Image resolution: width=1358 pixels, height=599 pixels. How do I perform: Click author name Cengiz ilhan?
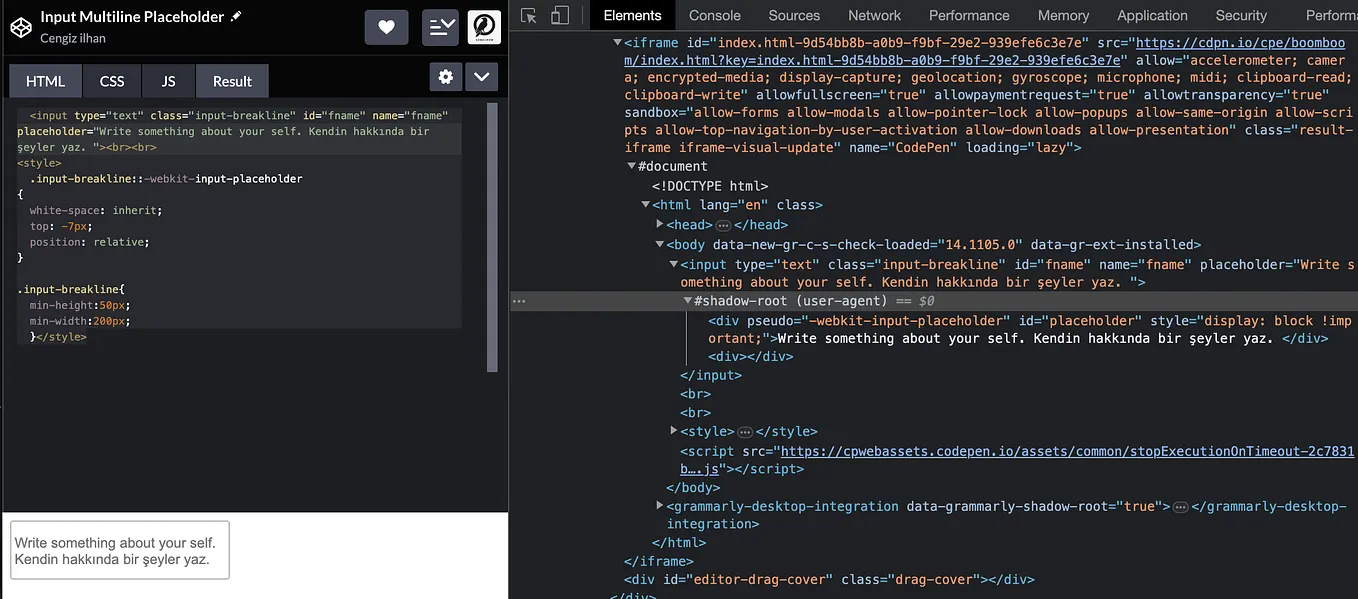click(x=73, y=38)
